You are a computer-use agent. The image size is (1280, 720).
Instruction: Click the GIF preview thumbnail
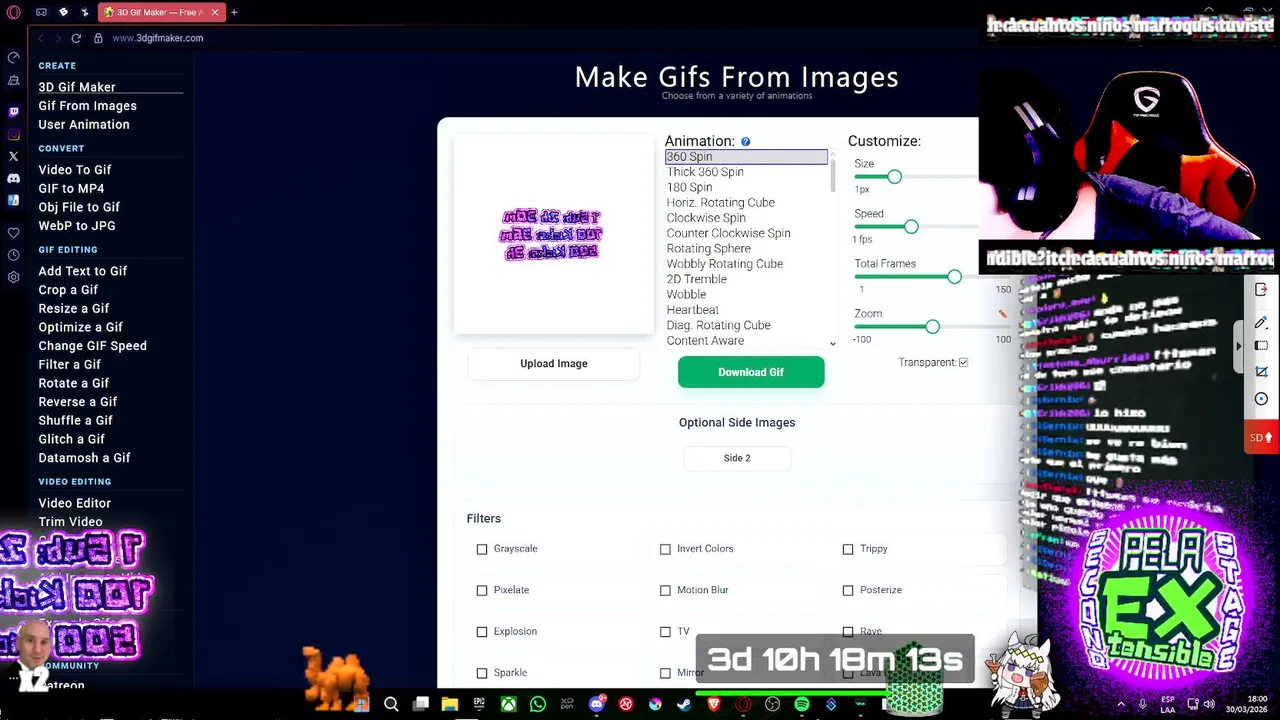tap(552, 234)
